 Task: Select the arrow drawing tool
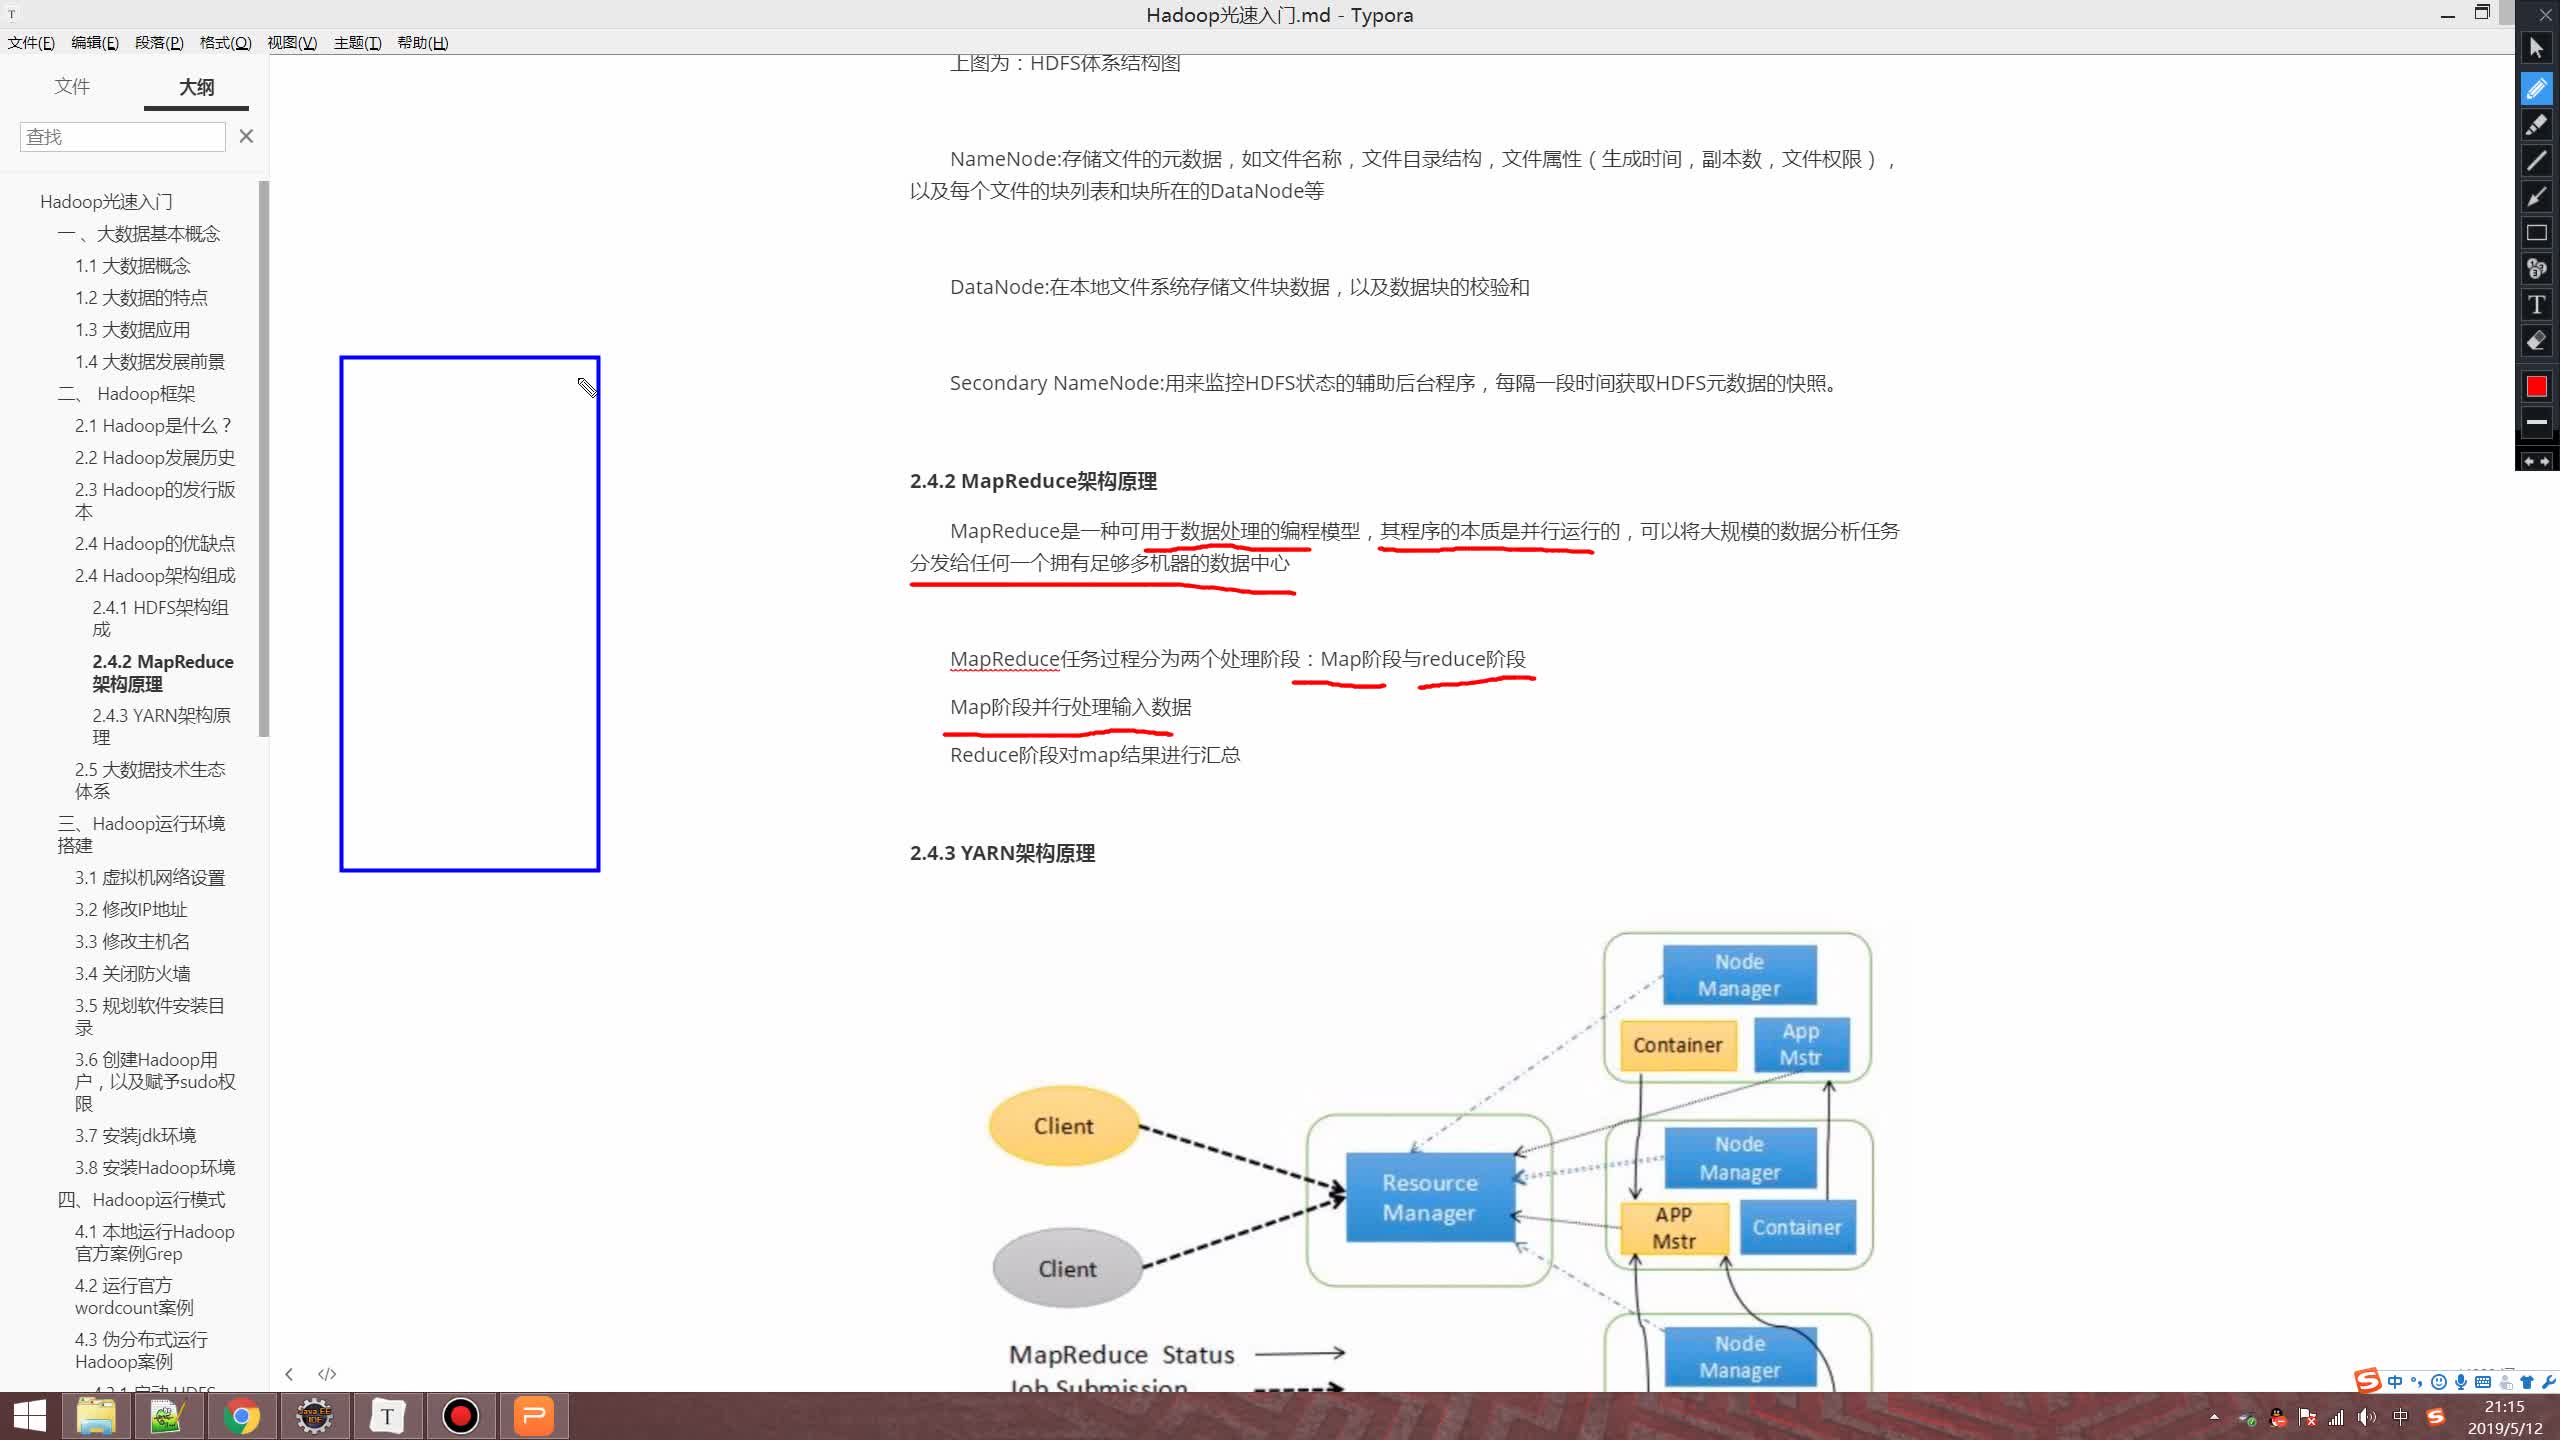[2536, 197]
